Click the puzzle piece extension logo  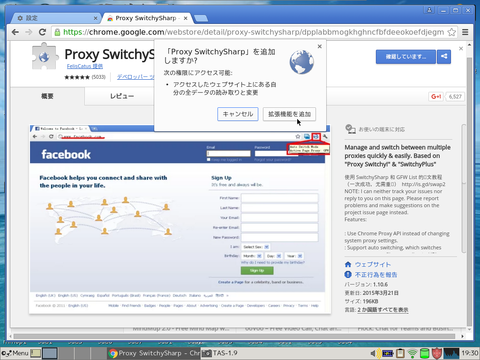(x=44, y=56)
